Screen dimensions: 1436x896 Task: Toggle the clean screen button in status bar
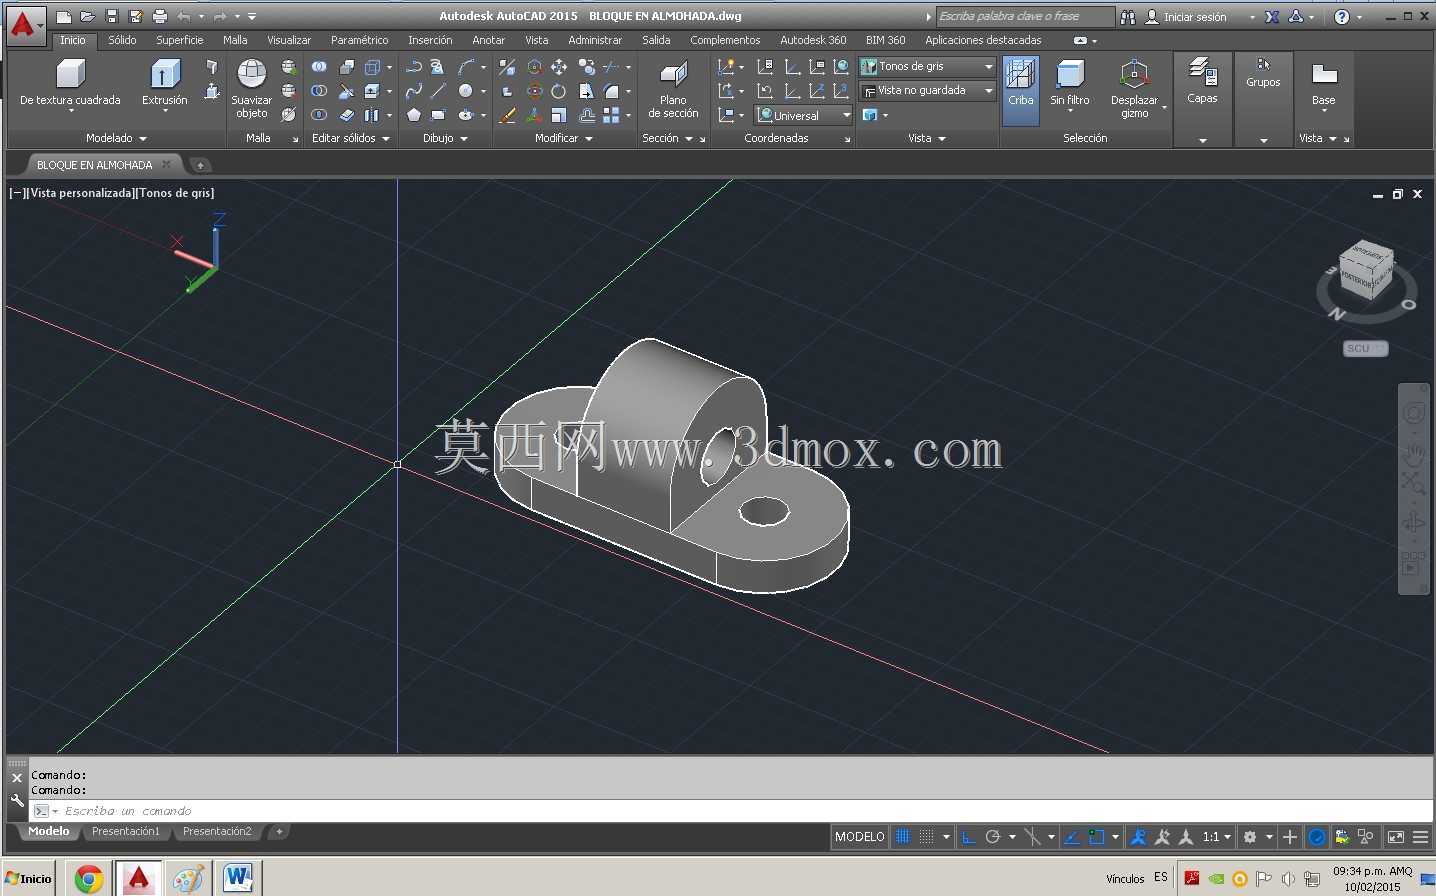(1396, 837)
